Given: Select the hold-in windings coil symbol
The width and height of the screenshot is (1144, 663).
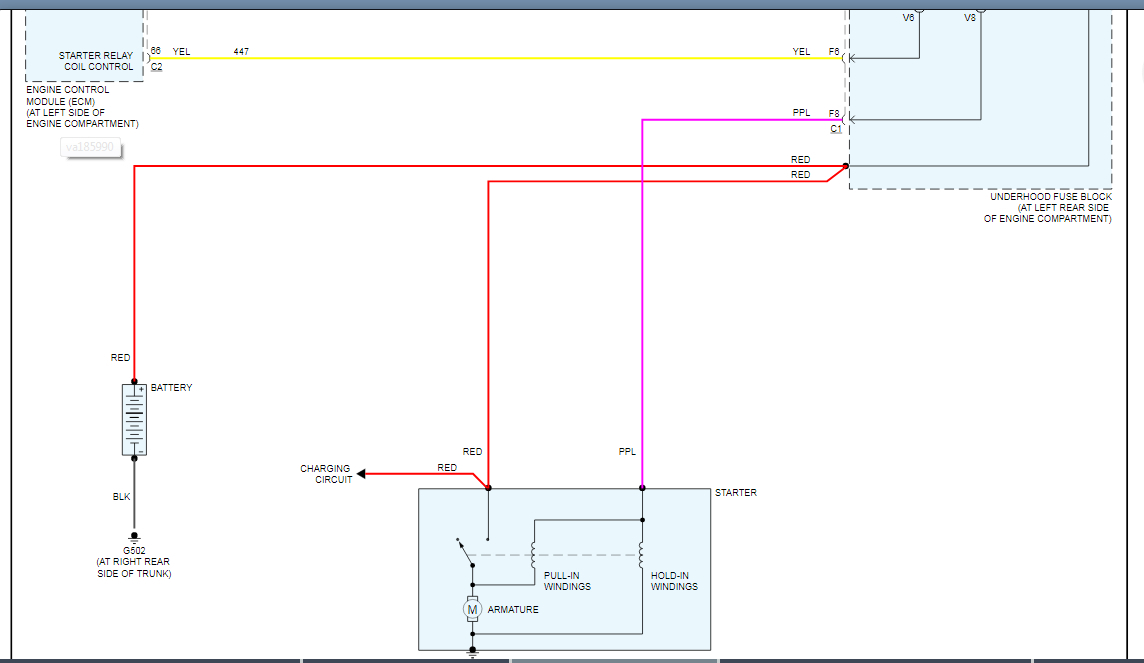Looking at the screenshot, I should point(642,553).
